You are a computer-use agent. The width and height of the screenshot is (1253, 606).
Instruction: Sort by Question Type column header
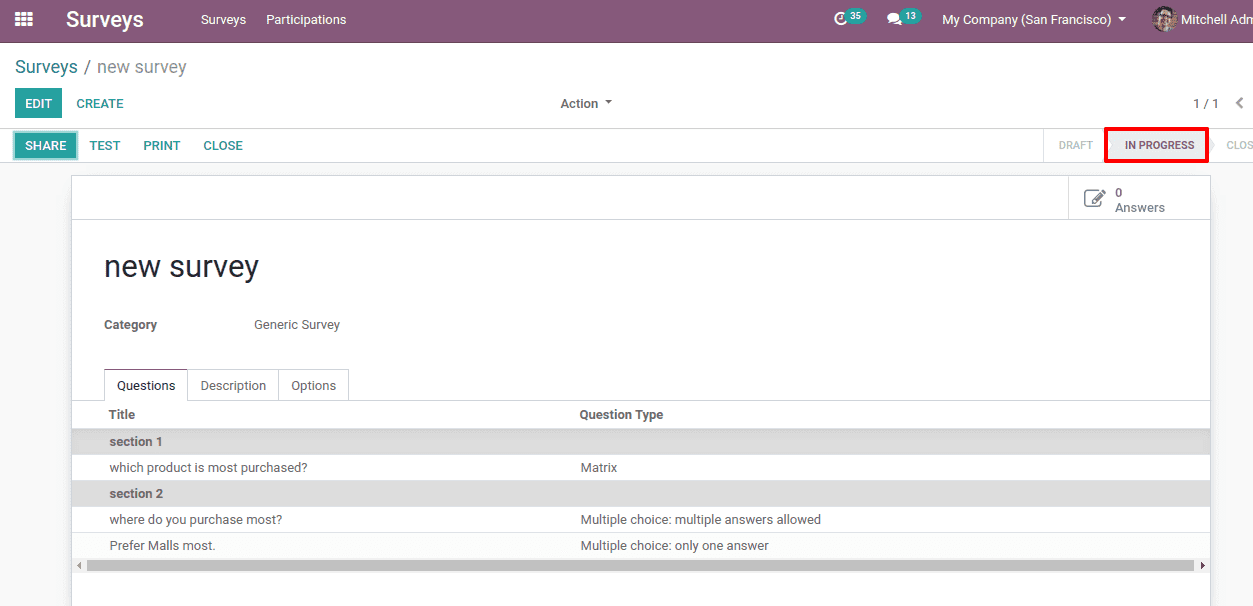[x=621, y=414]
